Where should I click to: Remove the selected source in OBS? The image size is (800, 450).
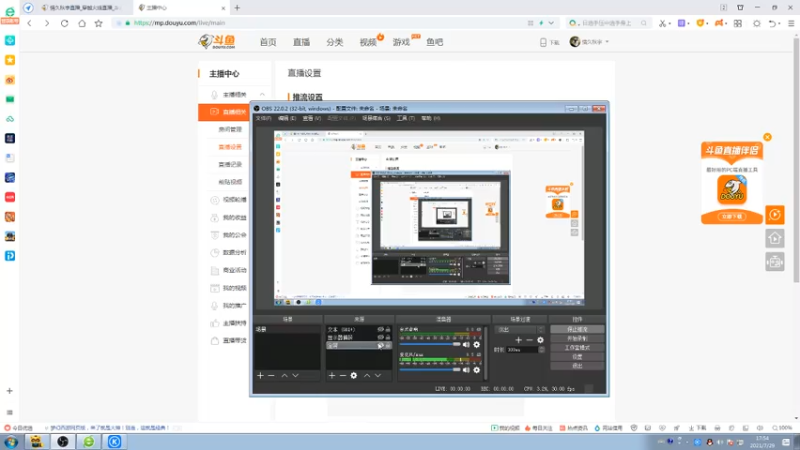(x=343, y=376)
